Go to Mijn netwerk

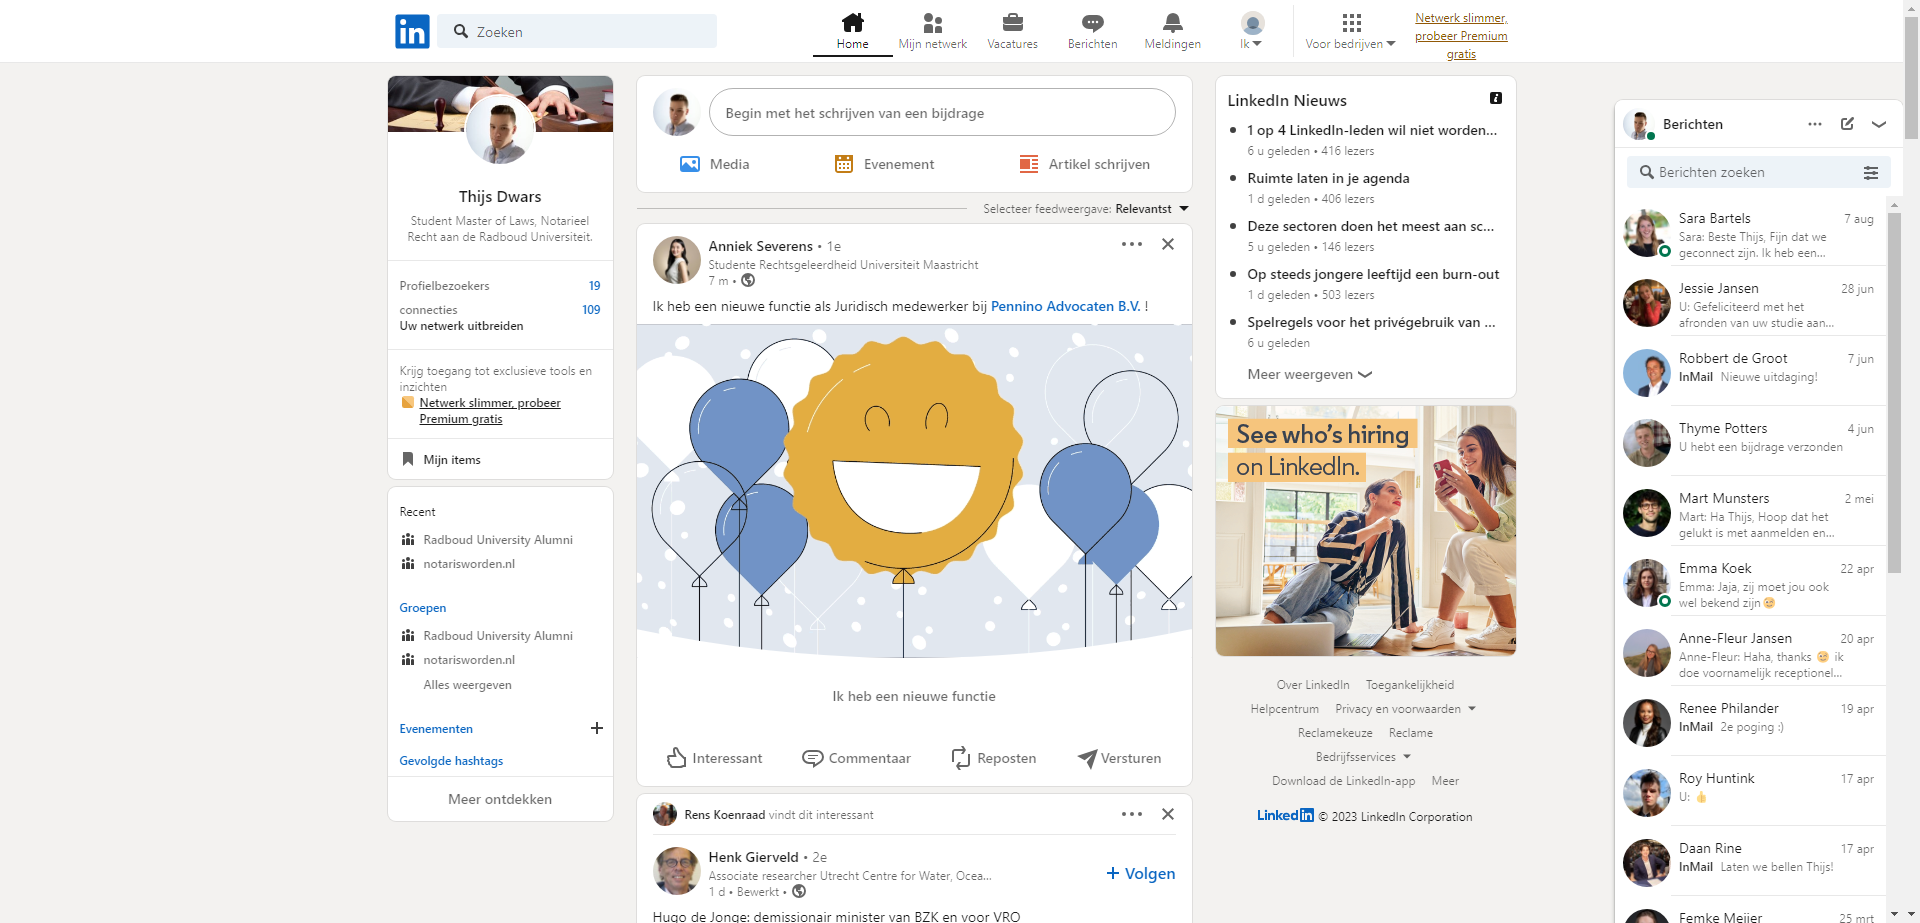click(x=932, y=30)
